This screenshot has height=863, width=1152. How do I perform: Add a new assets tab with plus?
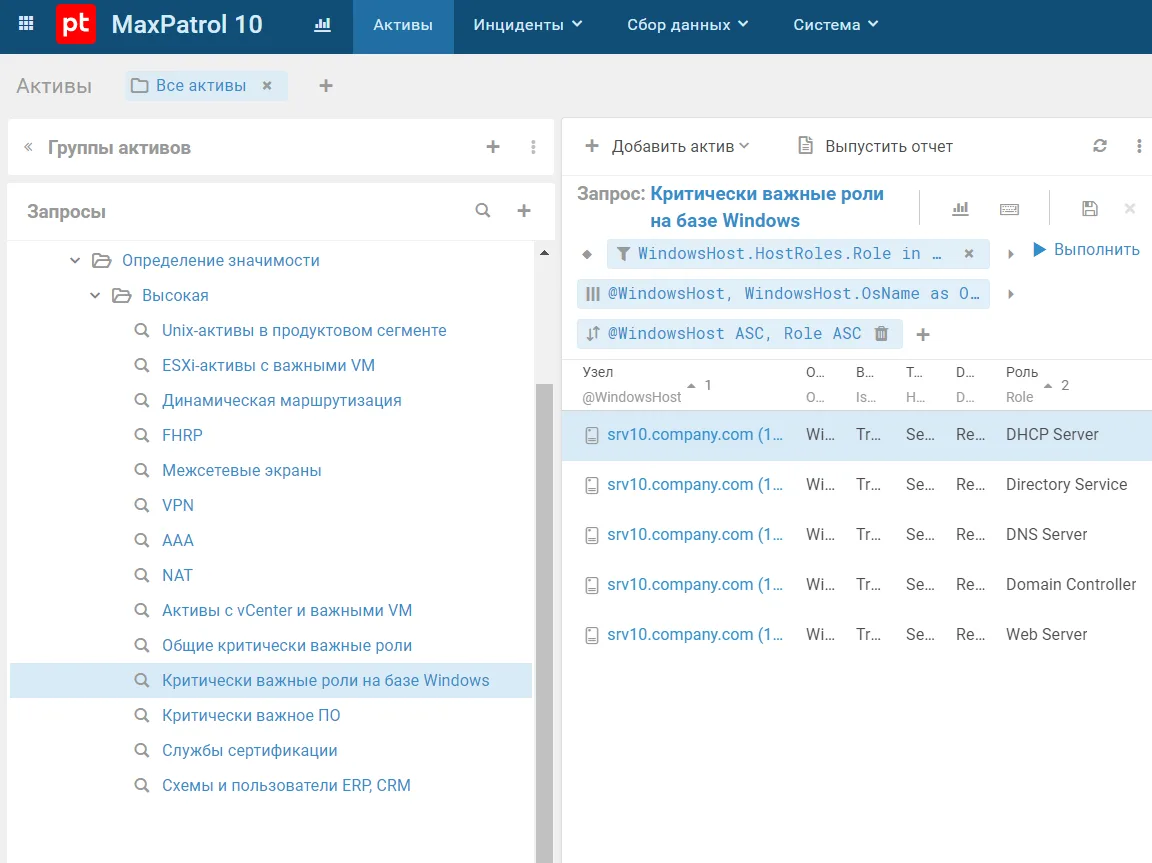pyautogui.click(x=326, y=86)
